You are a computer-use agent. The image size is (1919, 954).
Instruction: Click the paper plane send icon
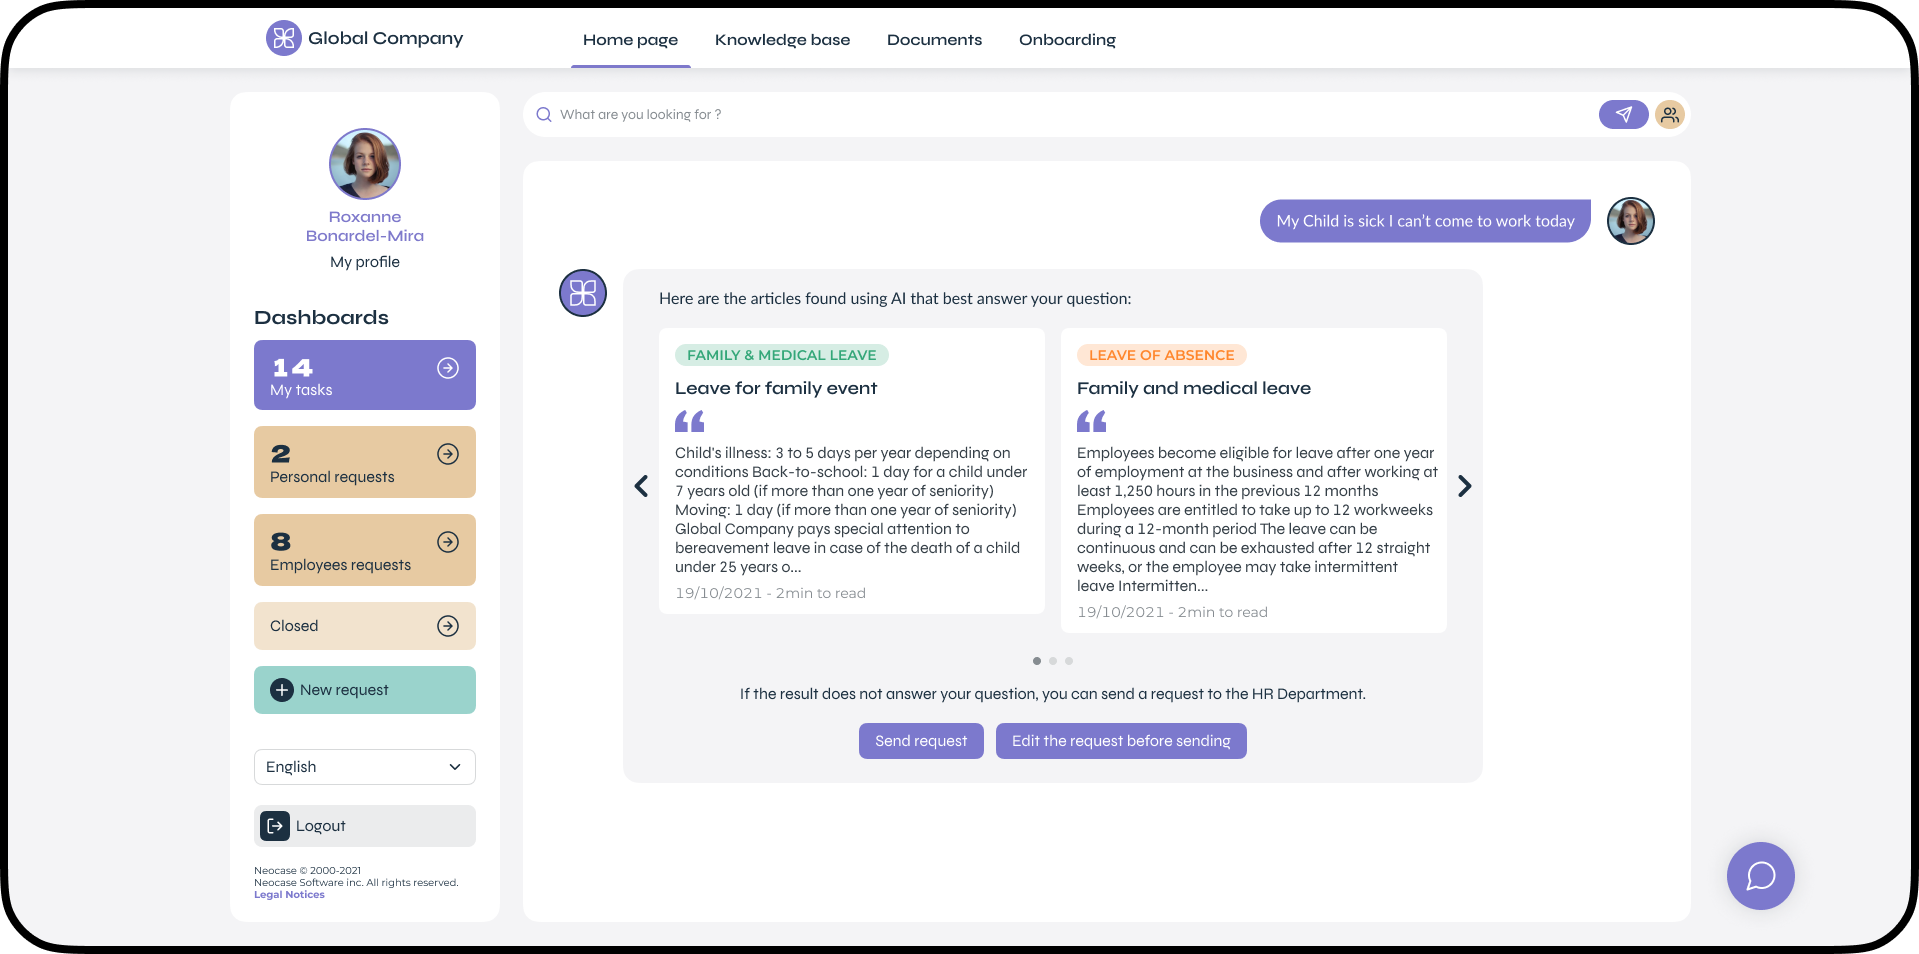(1623, 115)
